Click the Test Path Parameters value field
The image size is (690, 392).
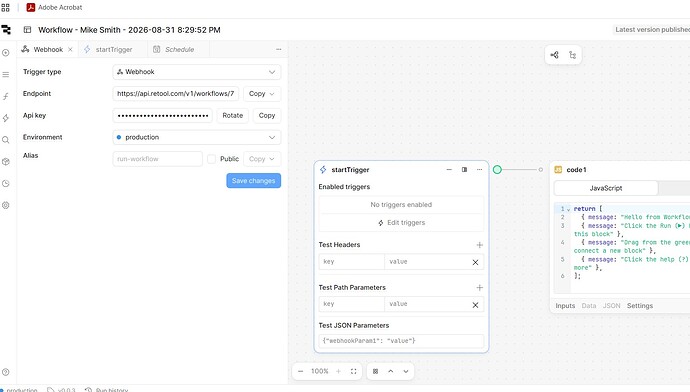pyautogui.click(x=425, y=304)
